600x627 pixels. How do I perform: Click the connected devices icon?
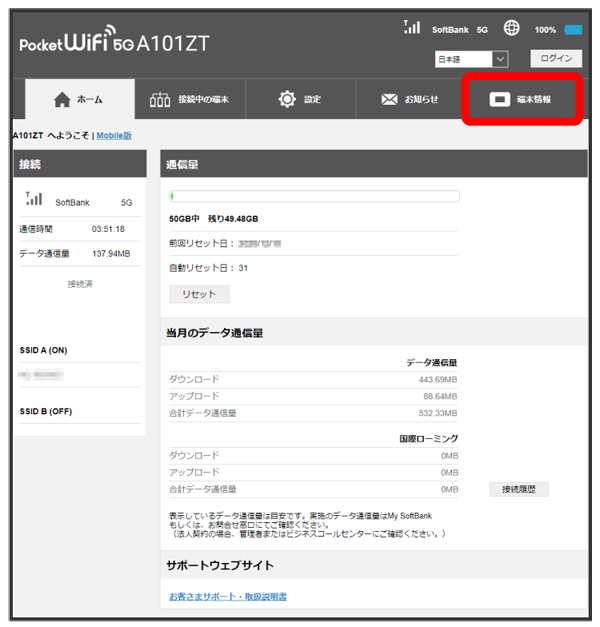[160, 100]
